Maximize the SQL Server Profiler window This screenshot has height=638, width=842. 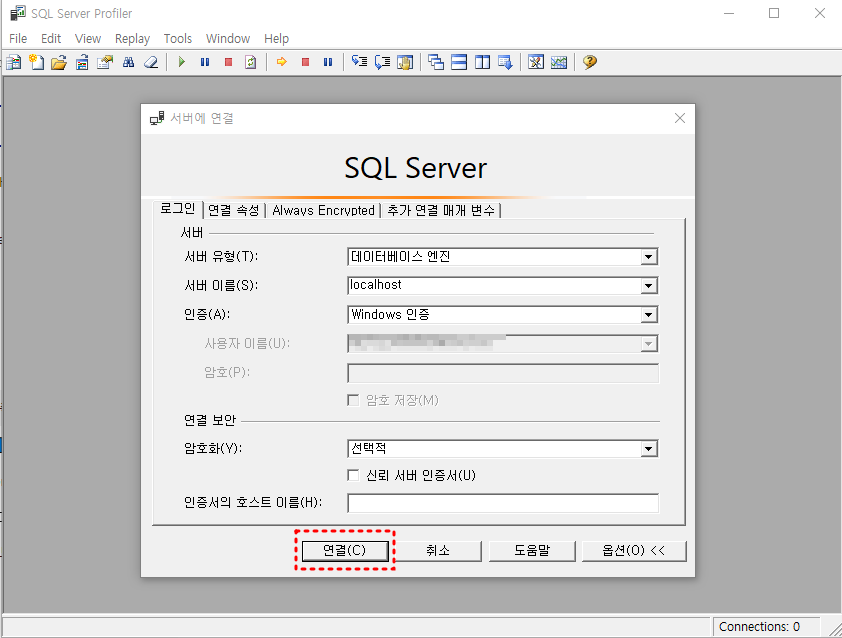(x=774, y=13)
